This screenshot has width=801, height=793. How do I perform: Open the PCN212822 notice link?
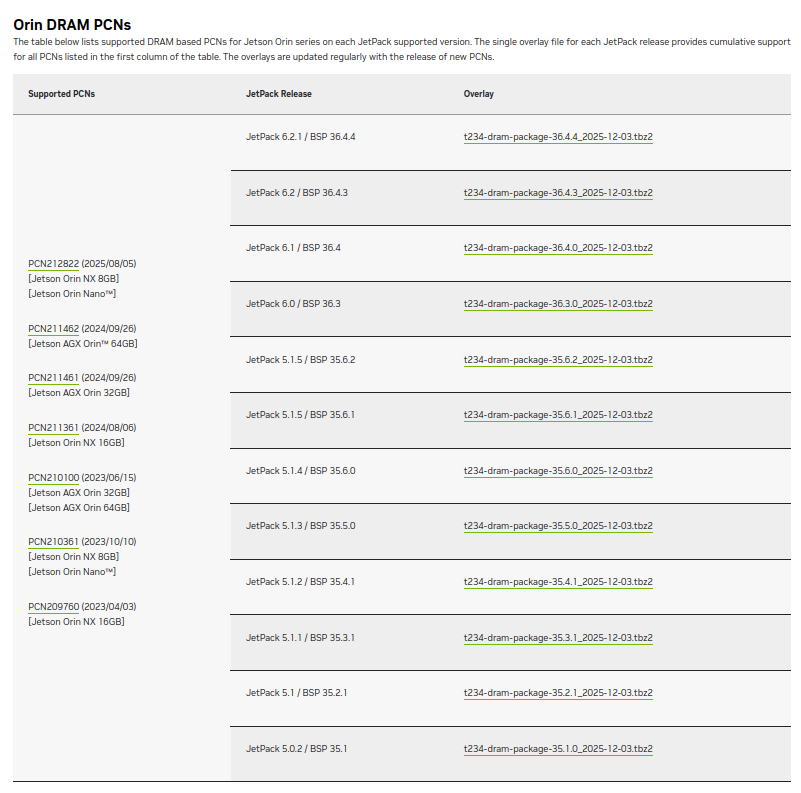tap(53, 264)
